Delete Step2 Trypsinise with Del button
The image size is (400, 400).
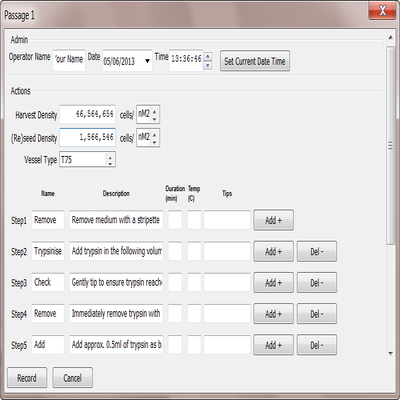[317, 251]
